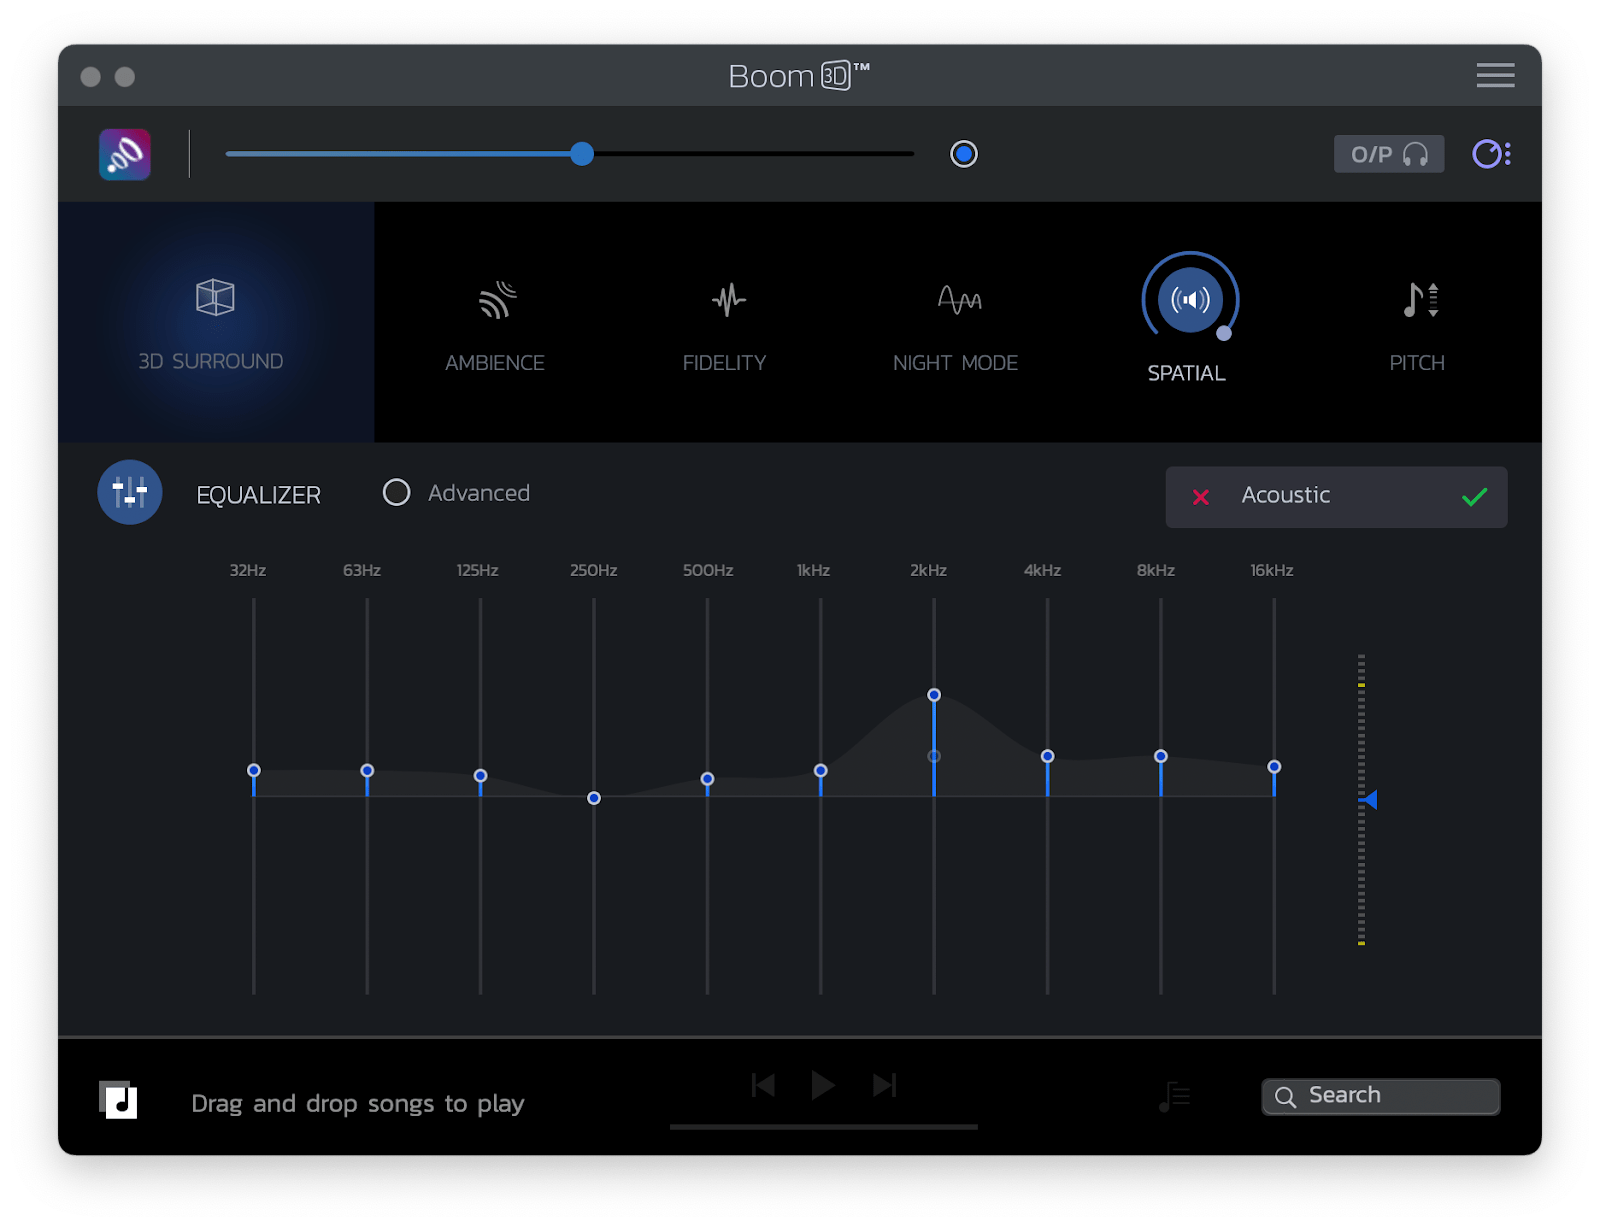
Task: Open the playlist queue icon
Action: [x=1174, y=1097]
